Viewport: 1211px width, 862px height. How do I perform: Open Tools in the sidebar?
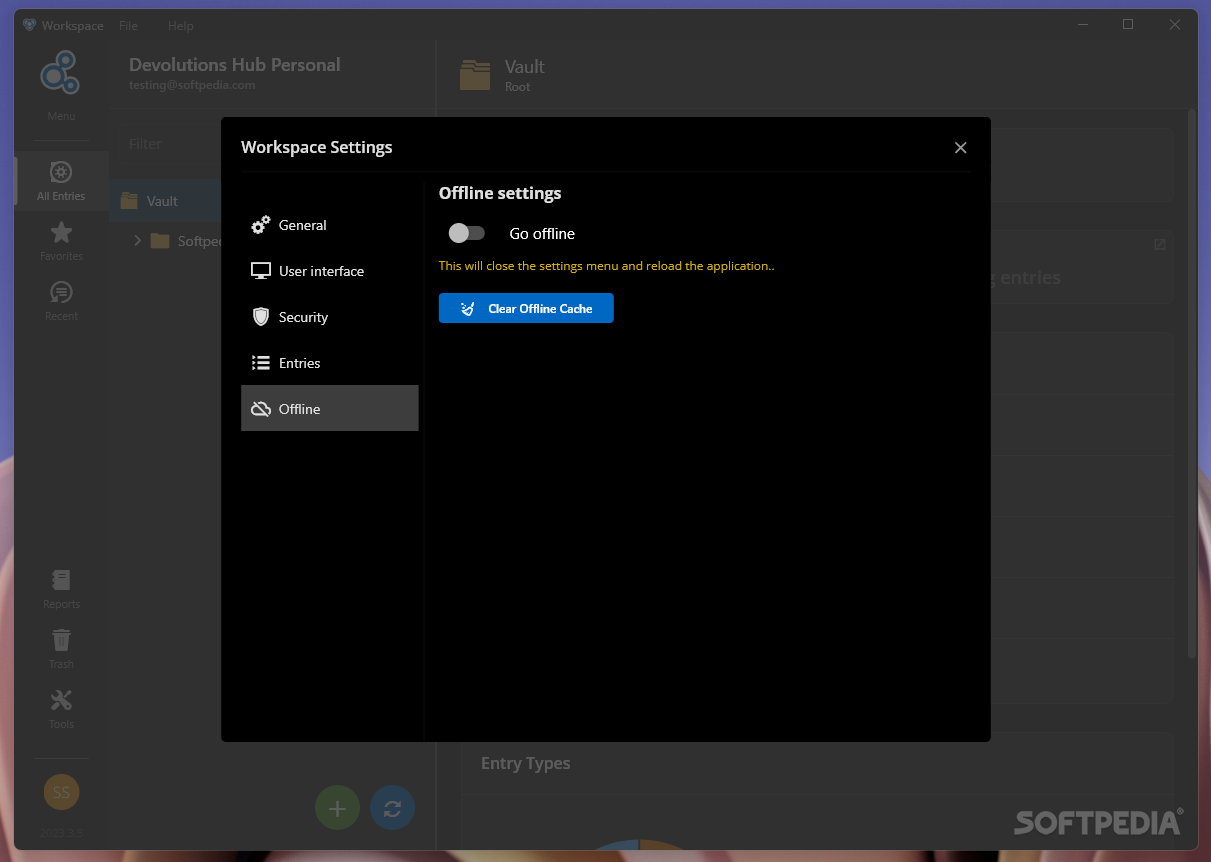pos(61,709)
